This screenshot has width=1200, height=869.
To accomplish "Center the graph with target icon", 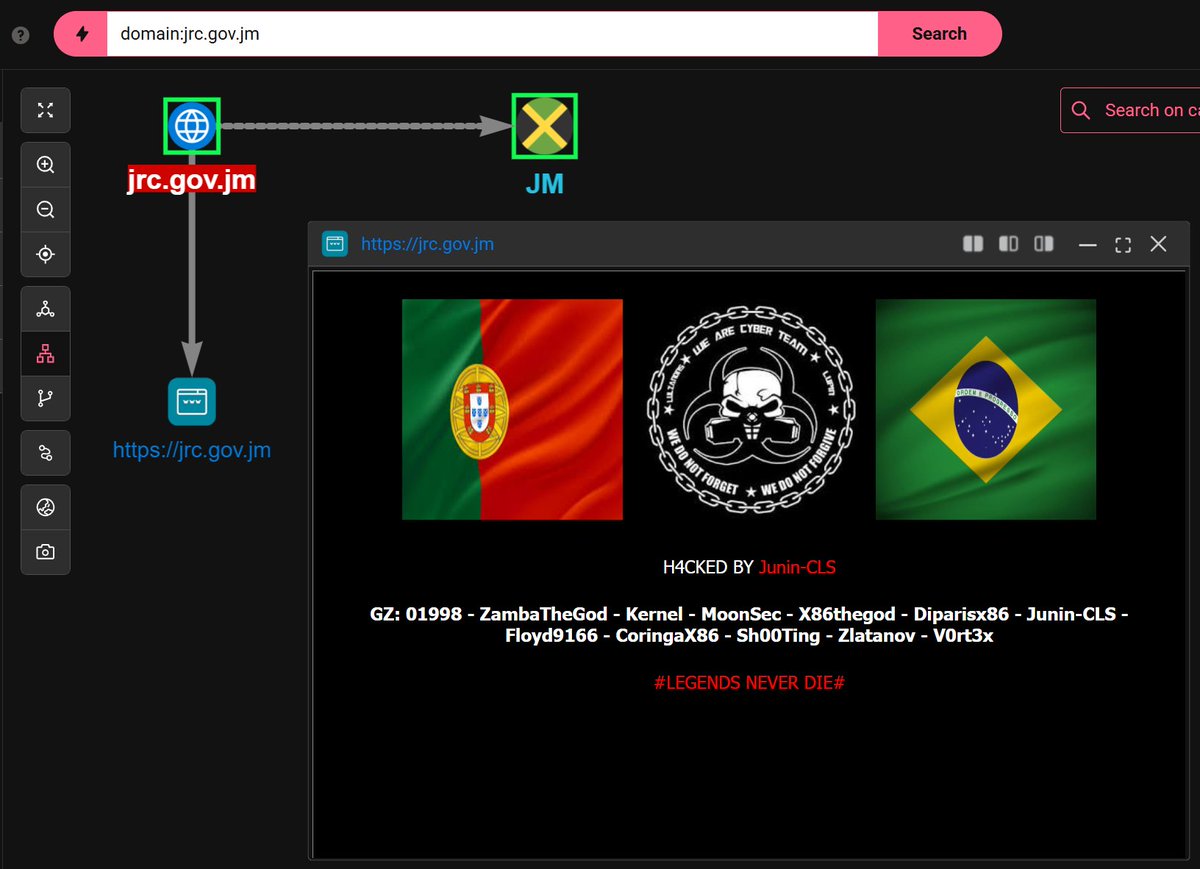I will (45, 255).
